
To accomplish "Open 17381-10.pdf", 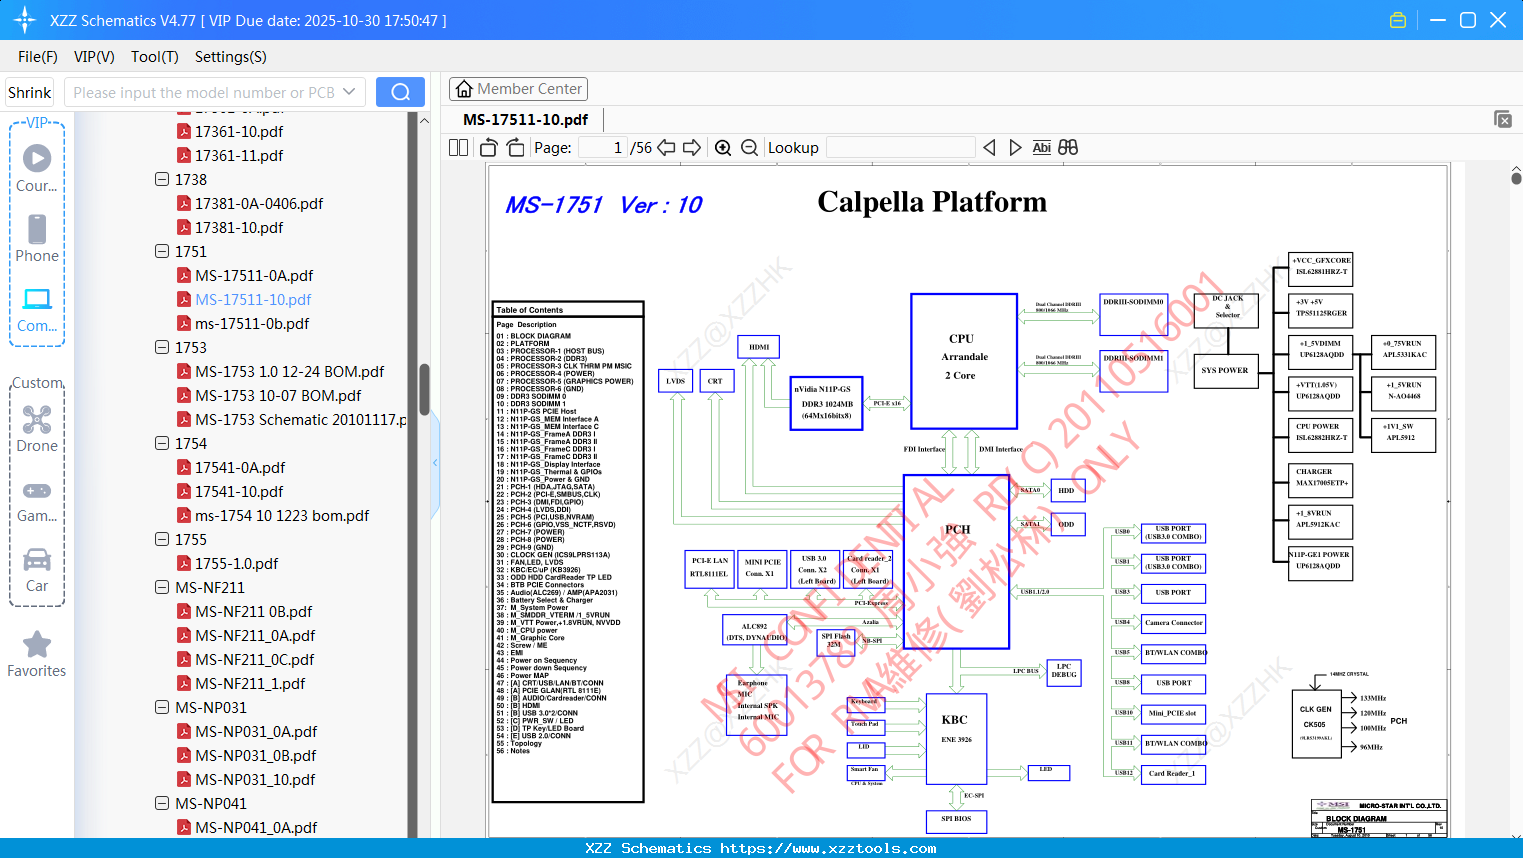I will click(239, 227).
